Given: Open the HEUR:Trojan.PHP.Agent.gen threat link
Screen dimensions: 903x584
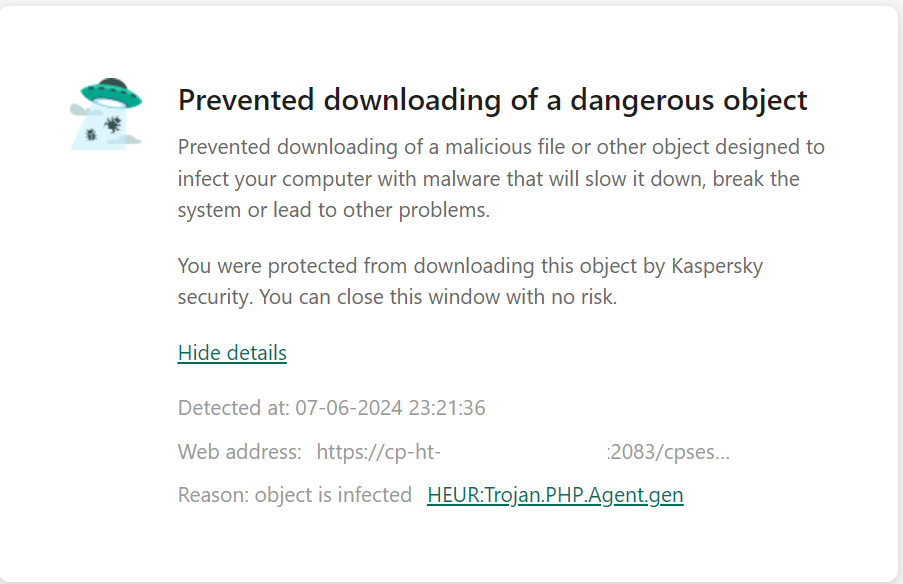Looking at the screenshot, I should [555, 495].
